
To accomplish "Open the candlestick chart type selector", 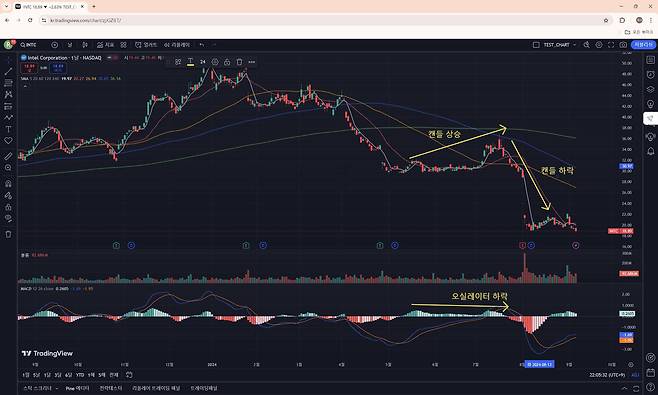I will point(85,44).
